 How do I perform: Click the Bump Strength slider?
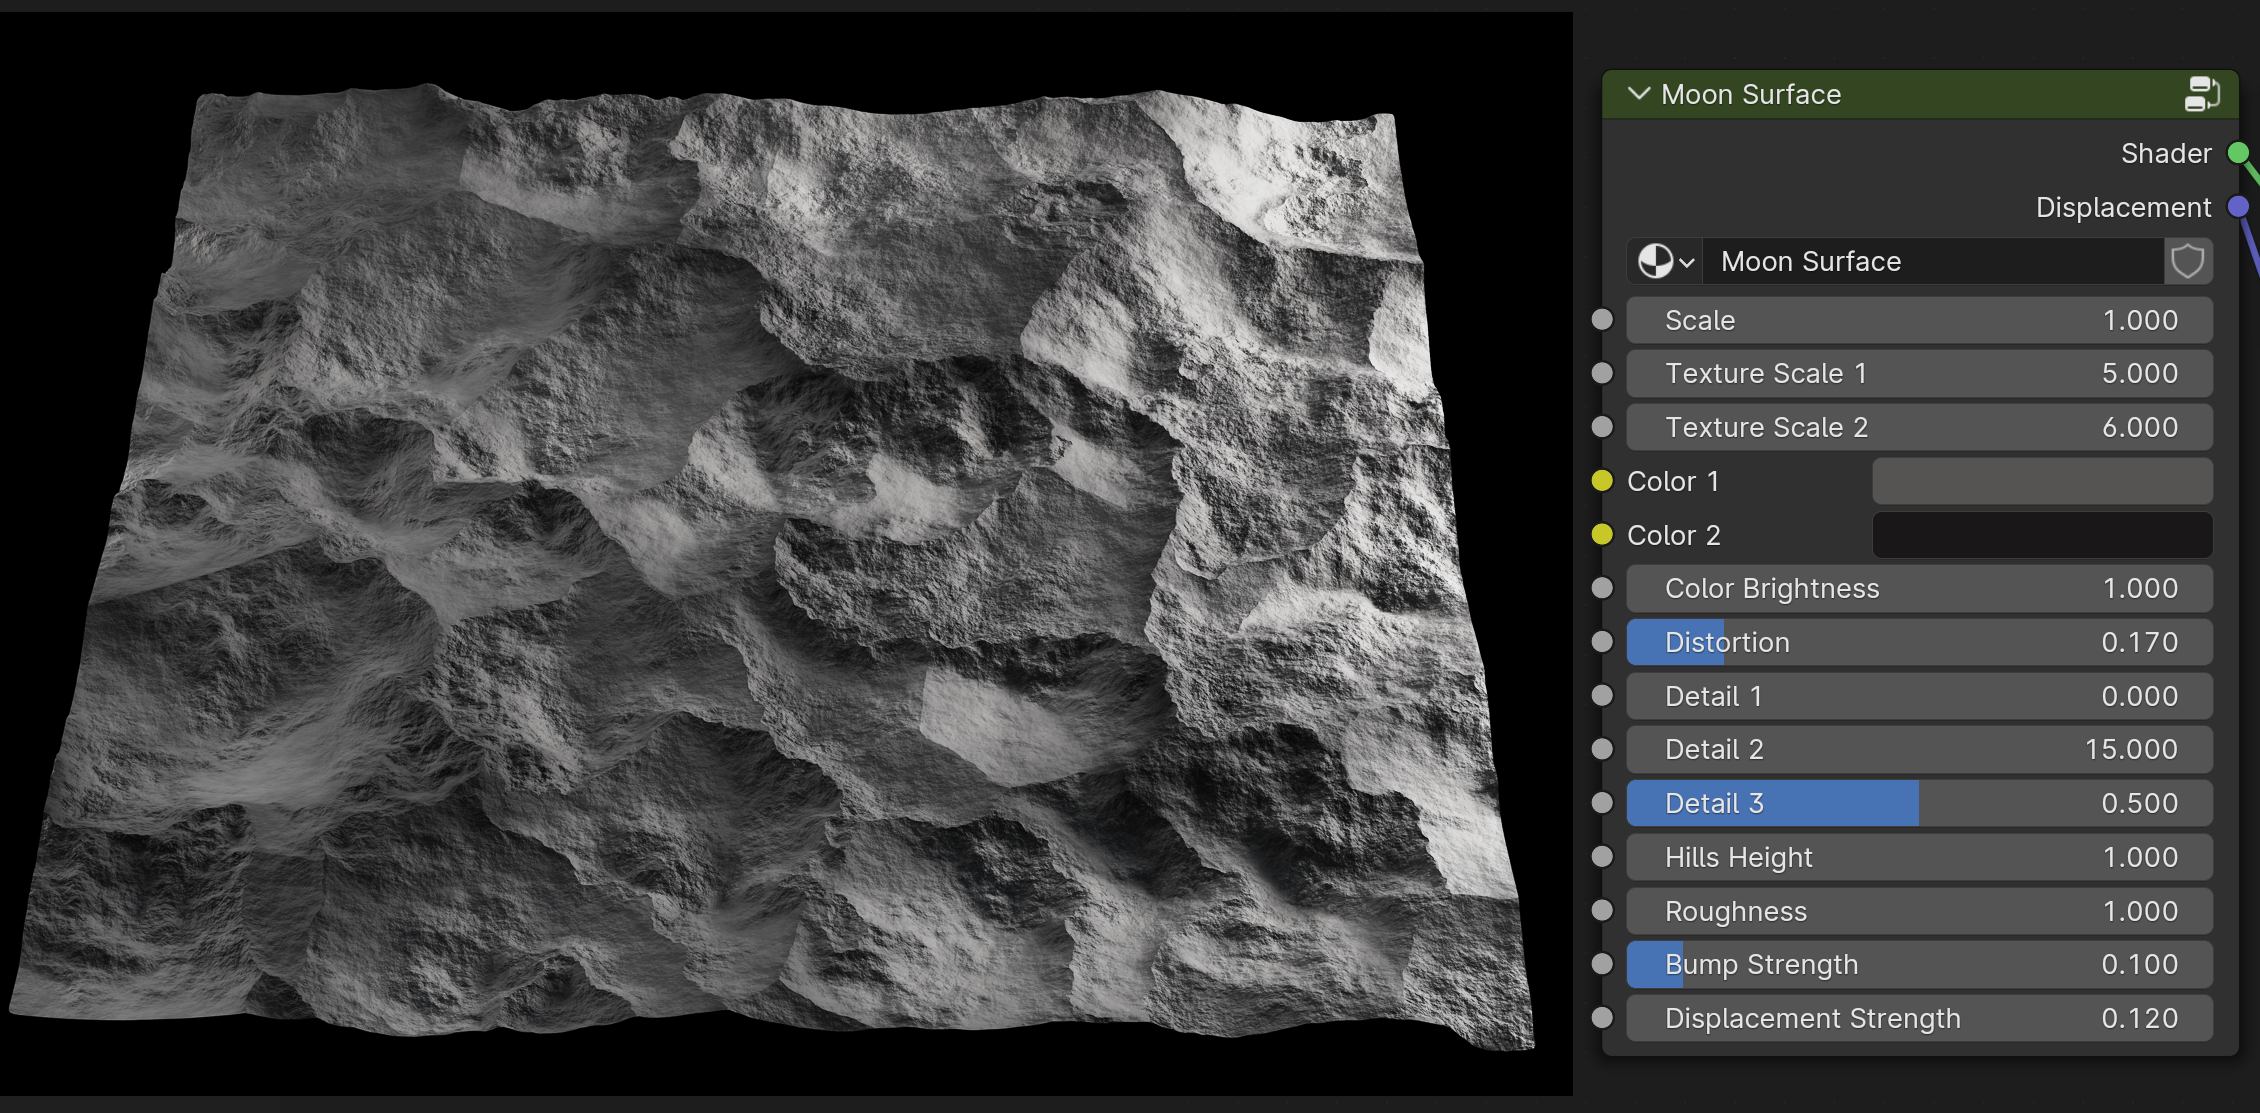[1918, 964]
